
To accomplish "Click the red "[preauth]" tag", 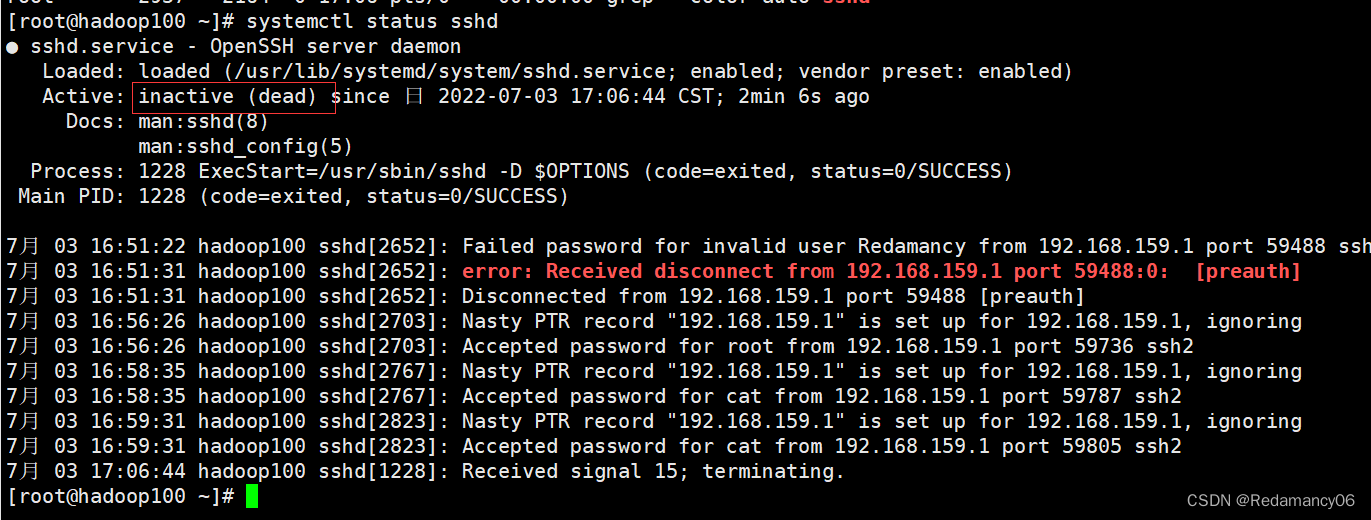I will coord(1247,272).
